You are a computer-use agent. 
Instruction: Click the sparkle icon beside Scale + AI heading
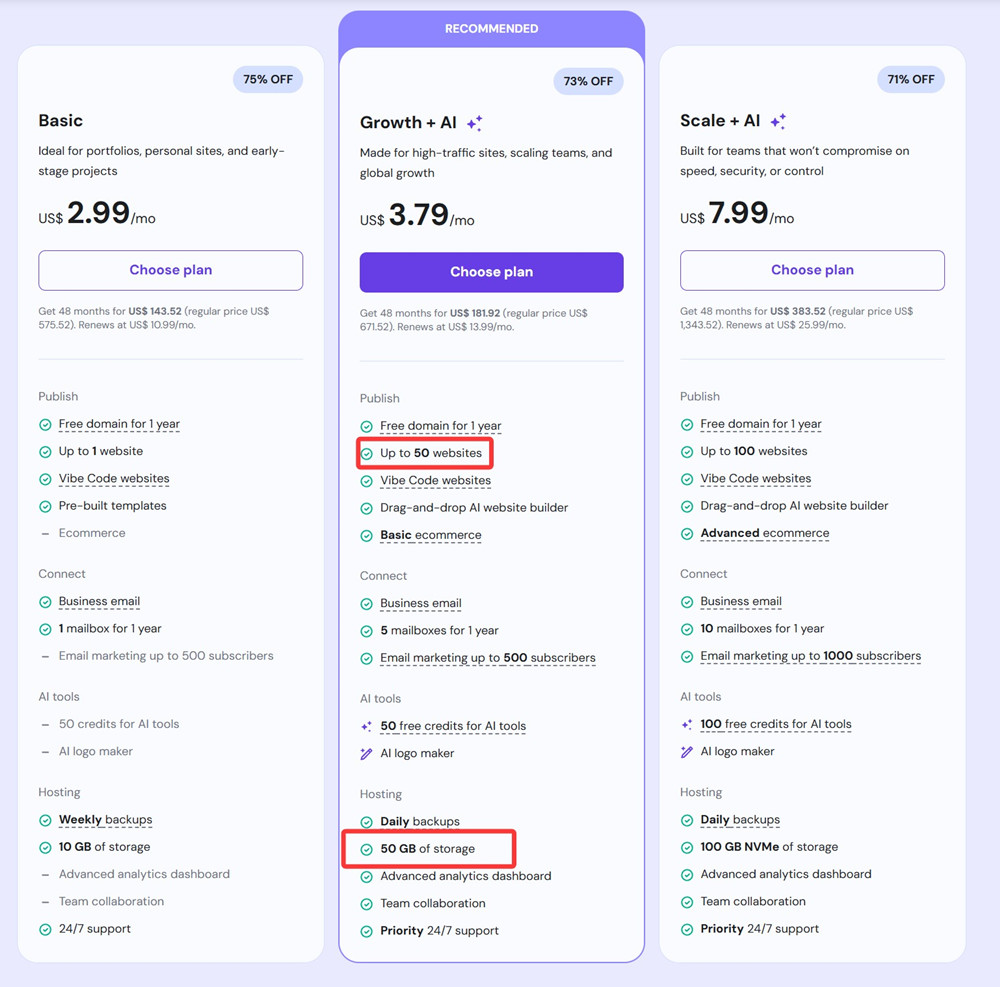coord(778,121)
